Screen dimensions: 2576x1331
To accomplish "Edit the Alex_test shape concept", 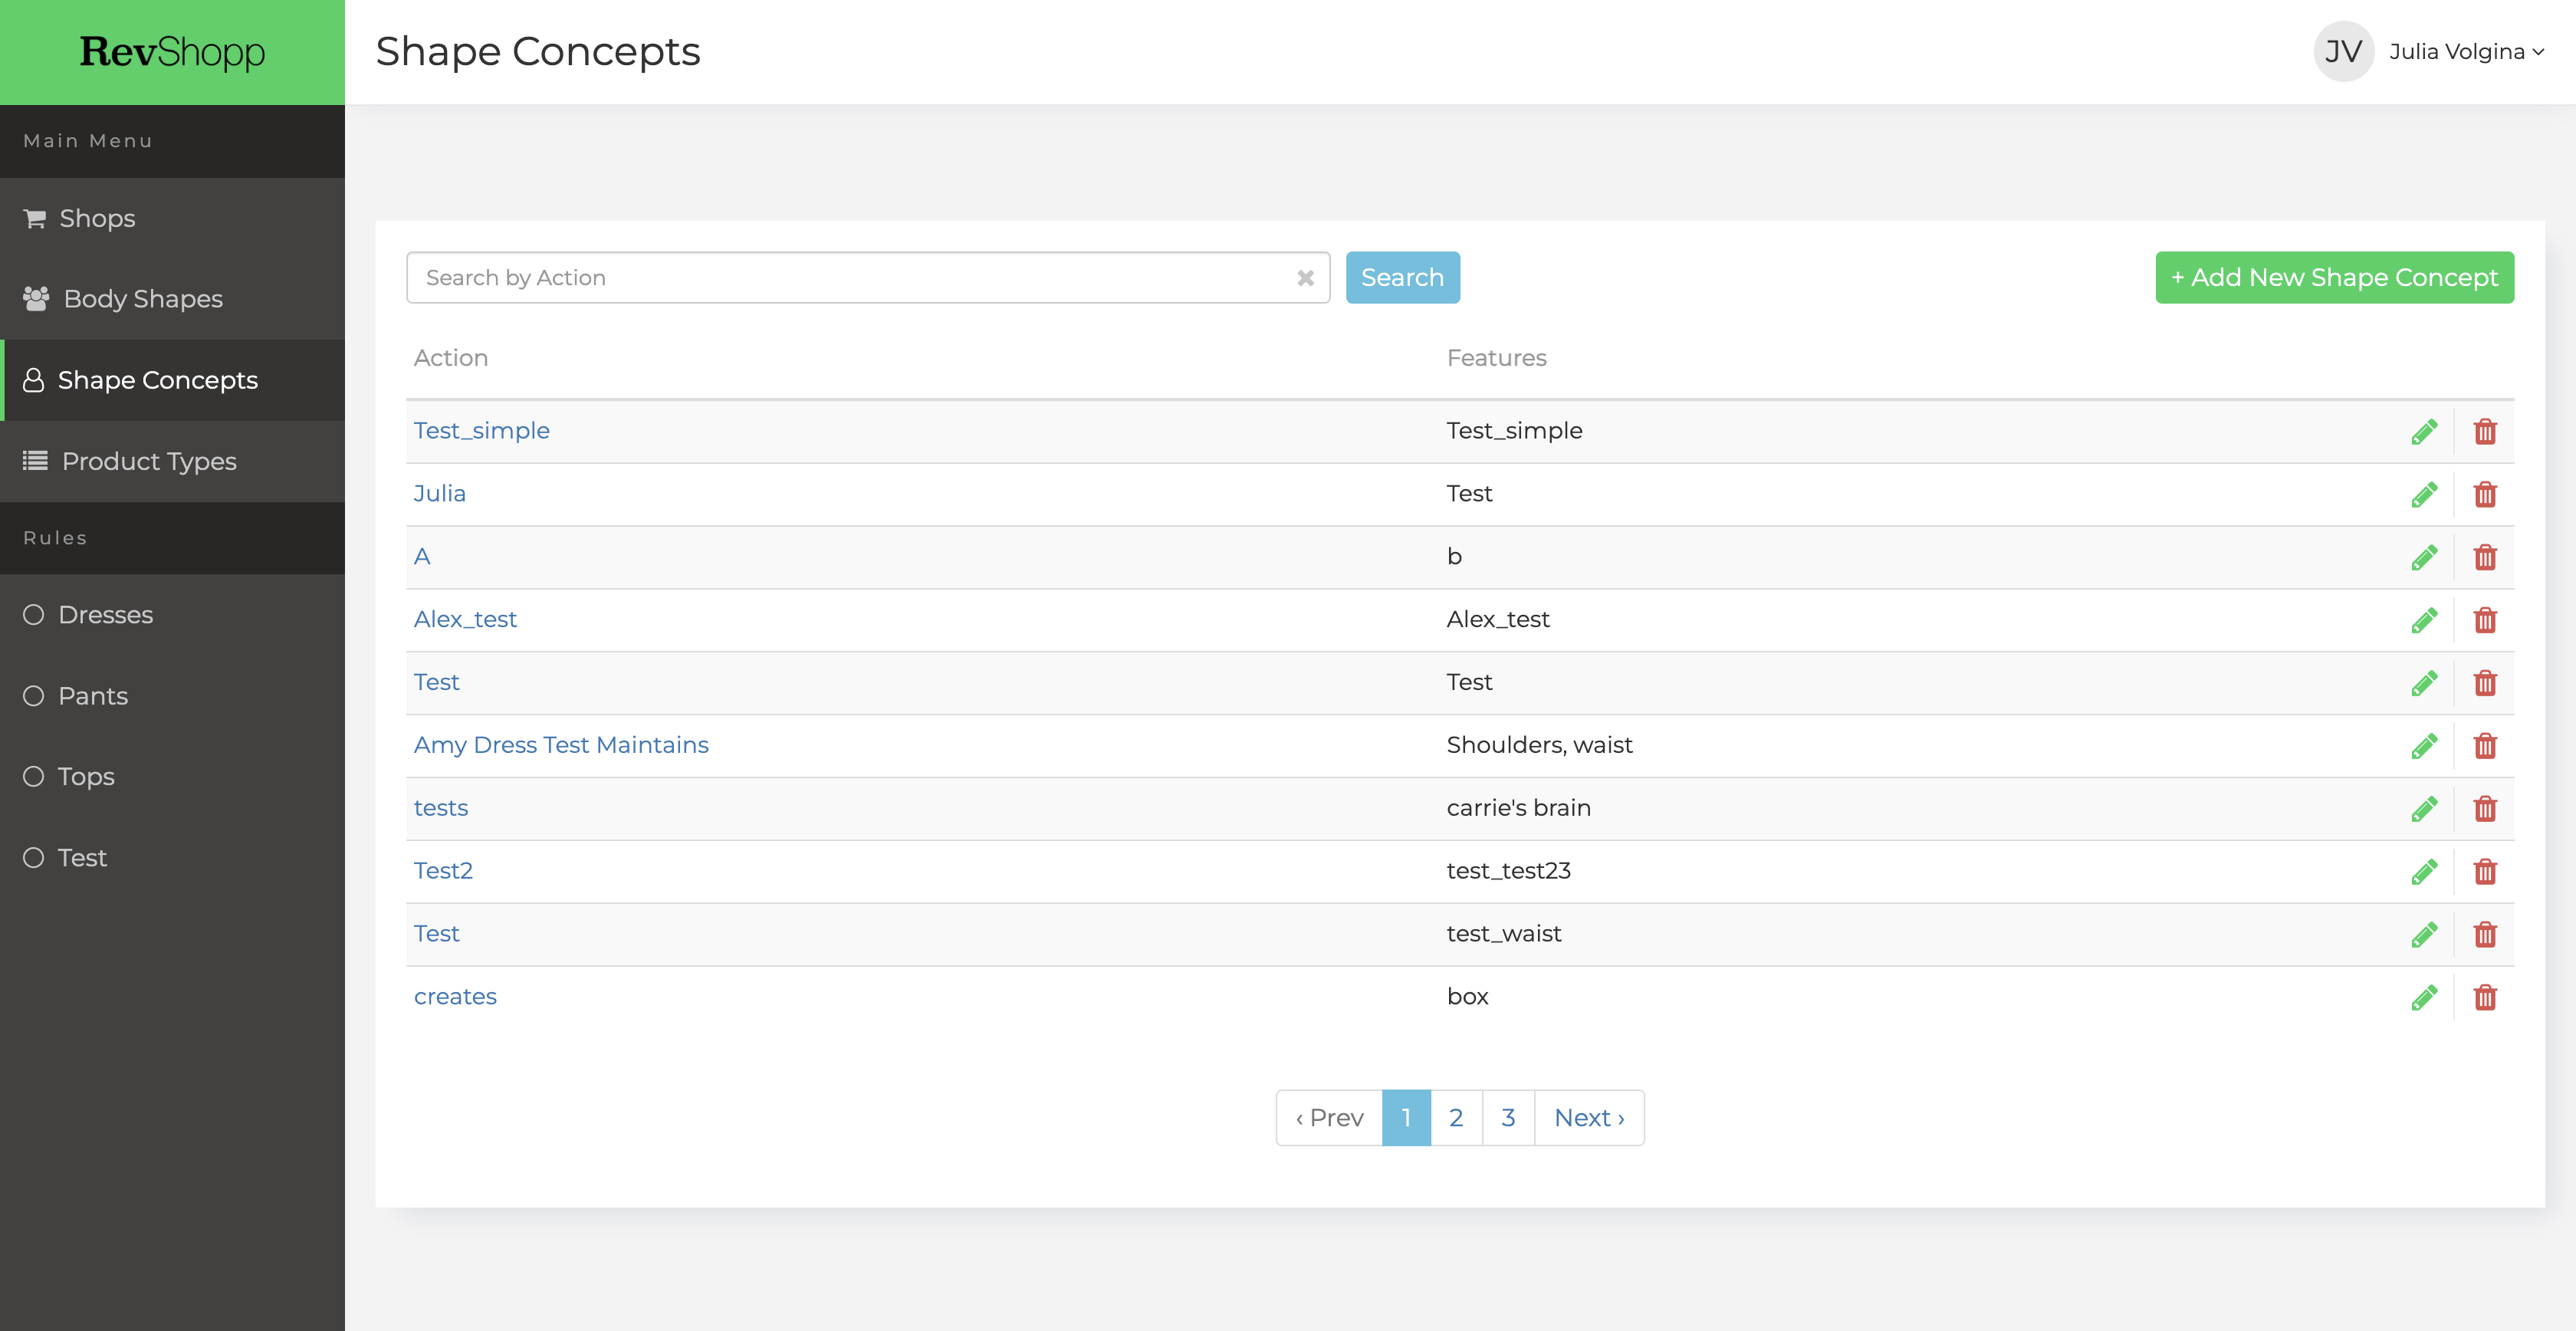I will [2424, 621].
